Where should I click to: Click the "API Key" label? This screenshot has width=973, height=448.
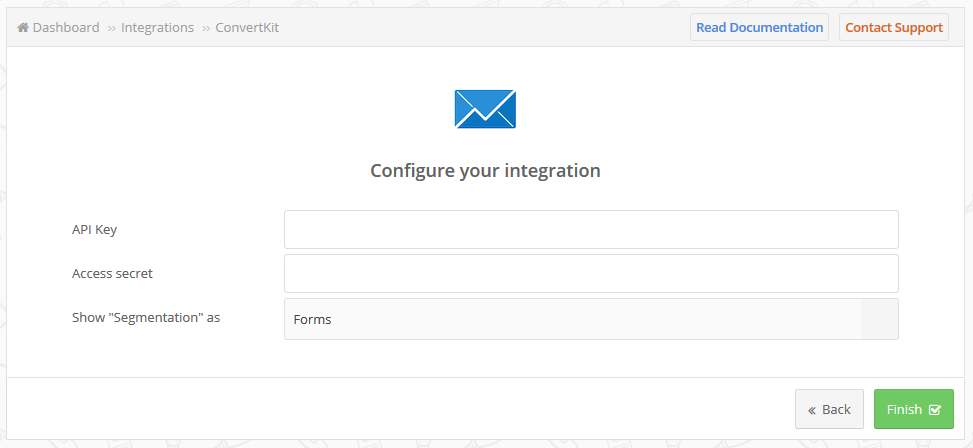point(94,230)
